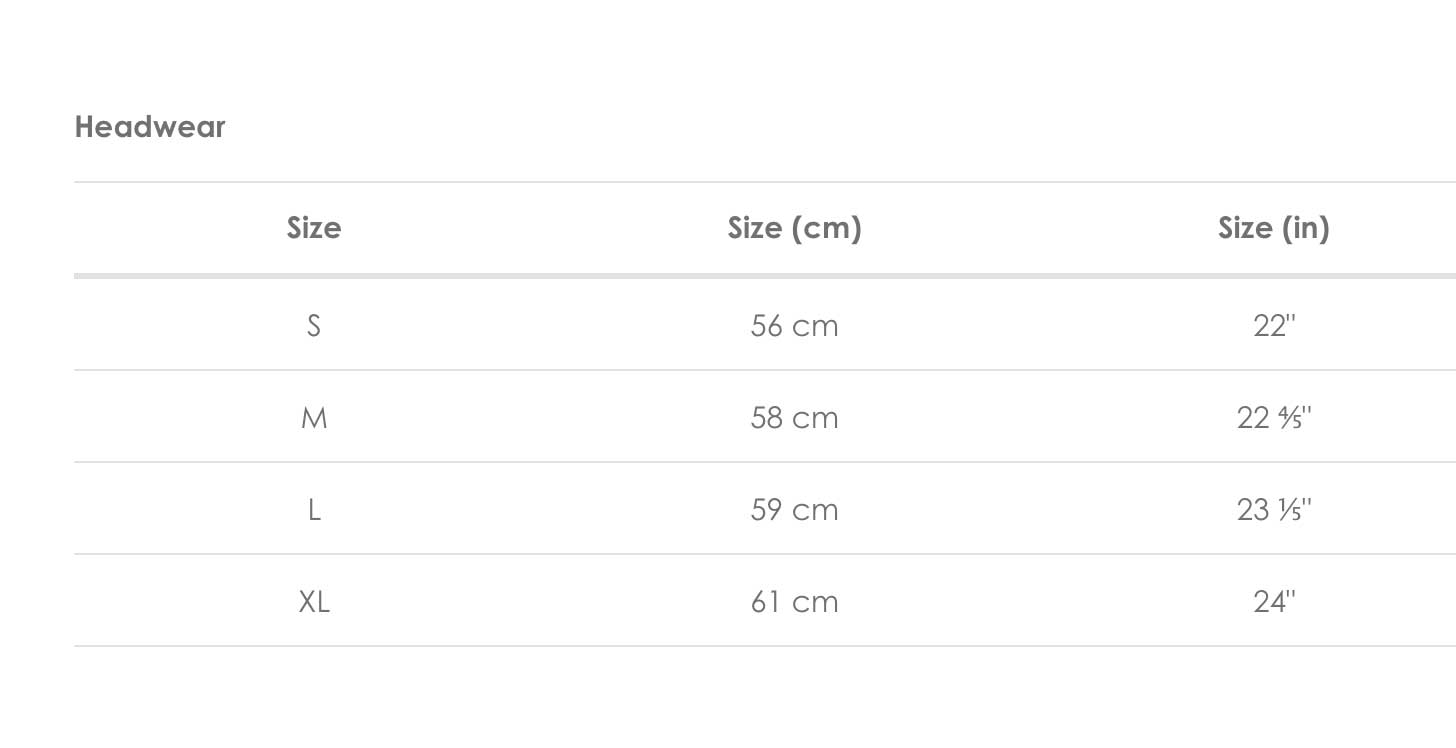The height and width of the screenshot is (748, 1456).
Task: Select the Size (cm) column header
Action: click(x=794, y=228)
